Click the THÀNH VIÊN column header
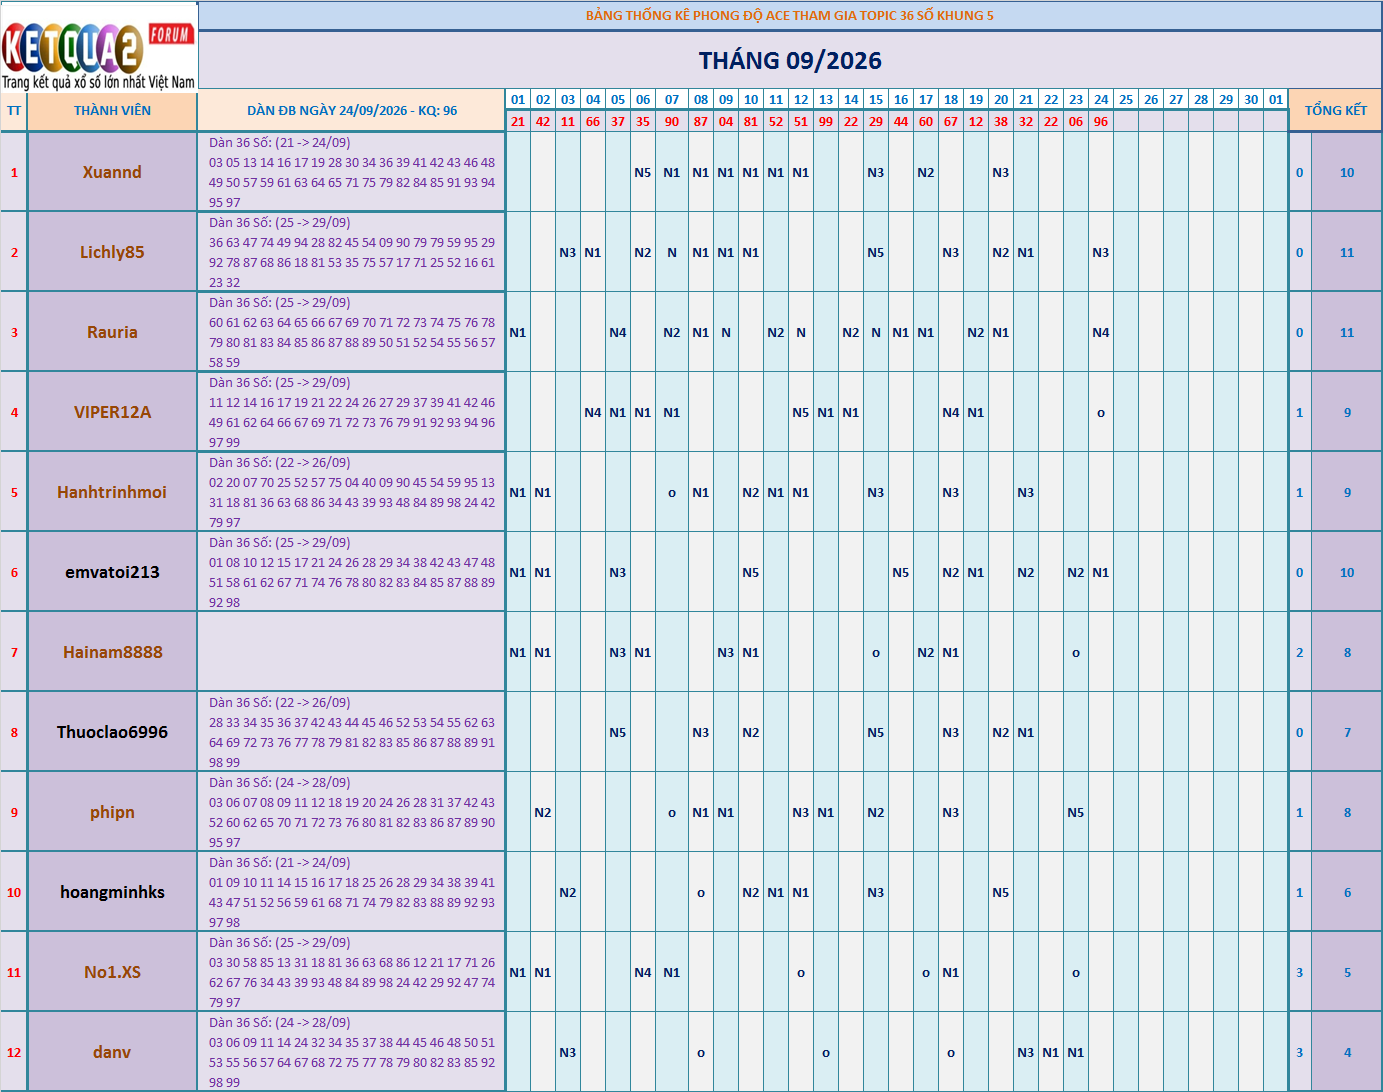This screenshot has width=1383, height=1092. [x=112, y=111]
